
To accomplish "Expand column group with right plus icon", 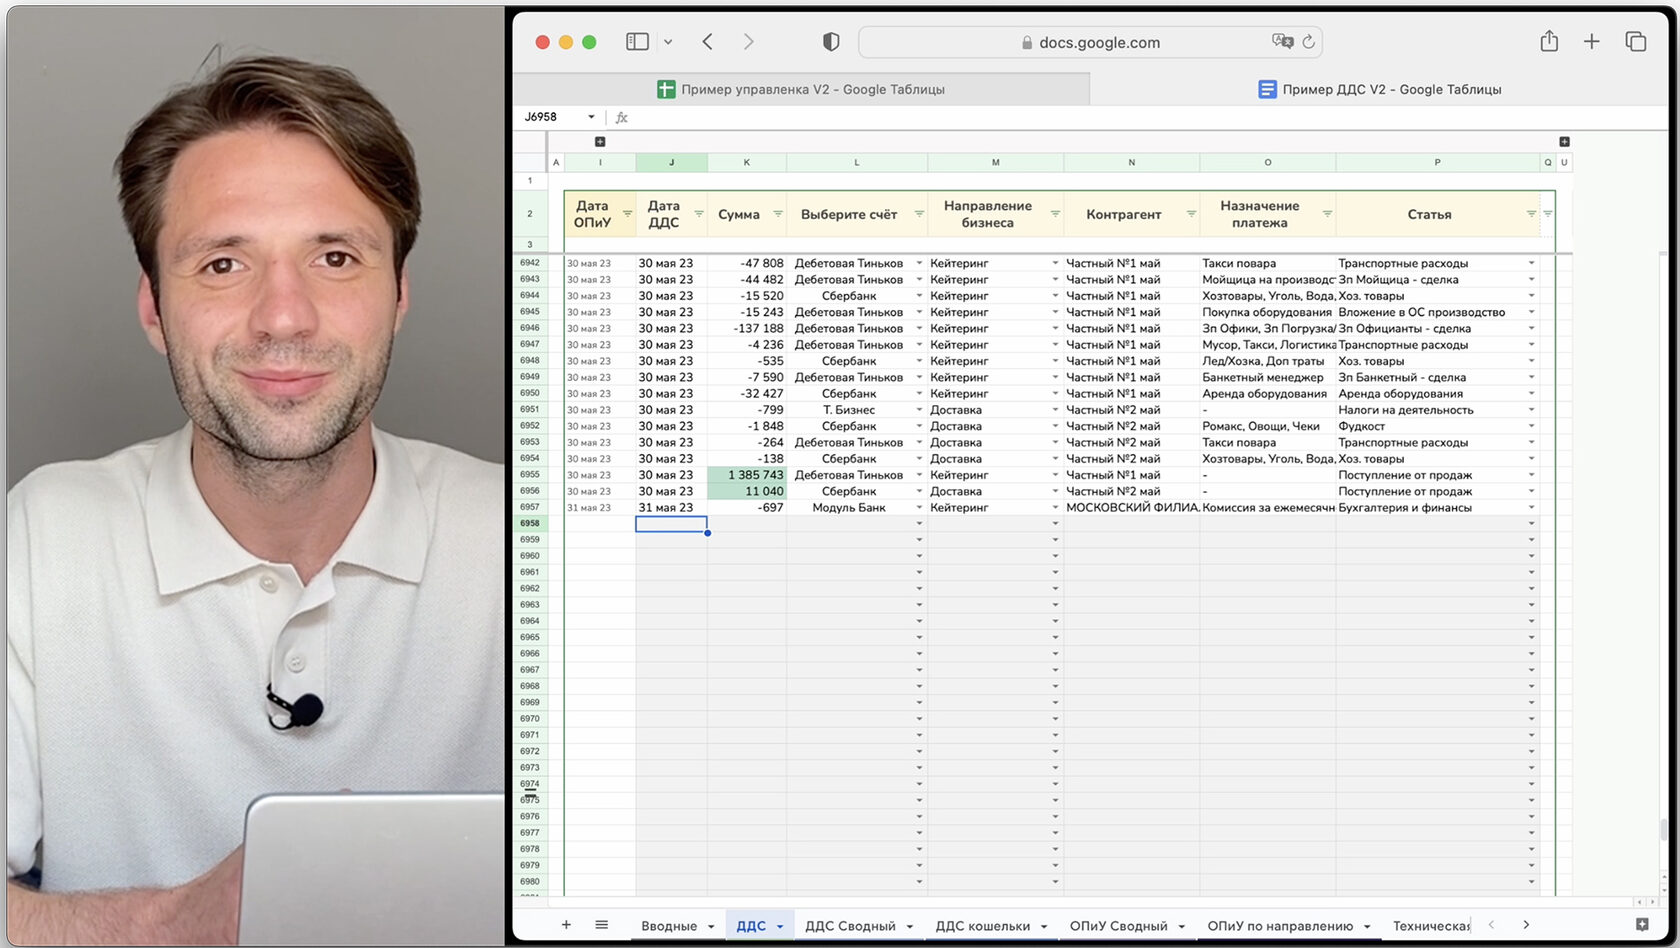I will coord(1564,142).
